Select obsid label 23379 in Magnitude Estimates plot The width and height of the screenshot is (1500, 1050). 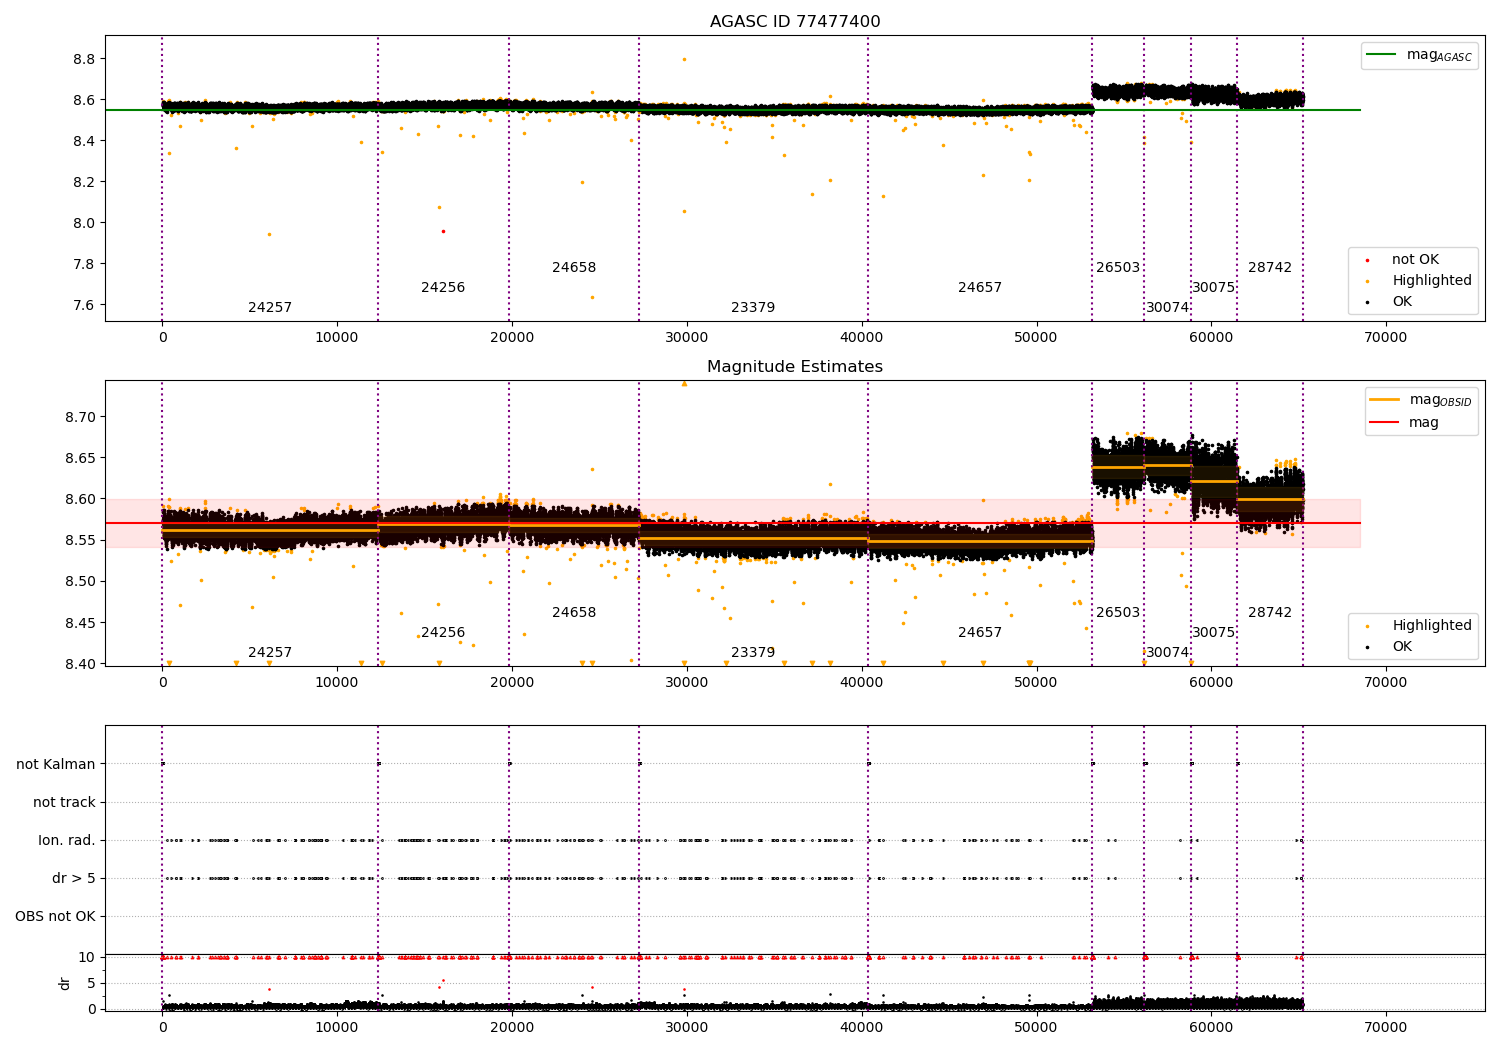(x=753, y=653)
